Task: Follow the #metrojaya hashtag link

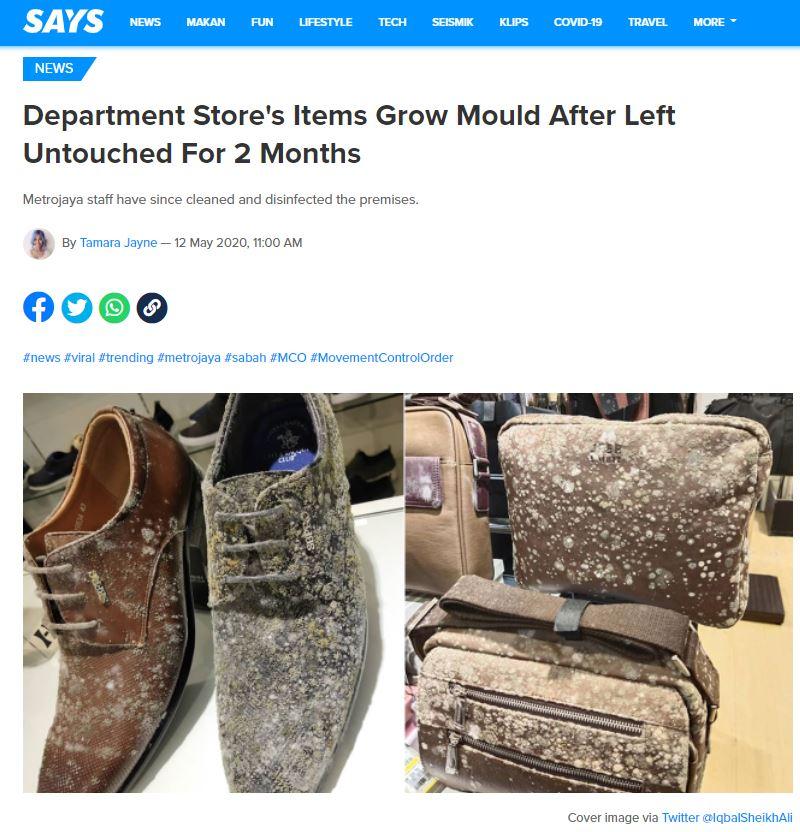Action: pos(188,358)
